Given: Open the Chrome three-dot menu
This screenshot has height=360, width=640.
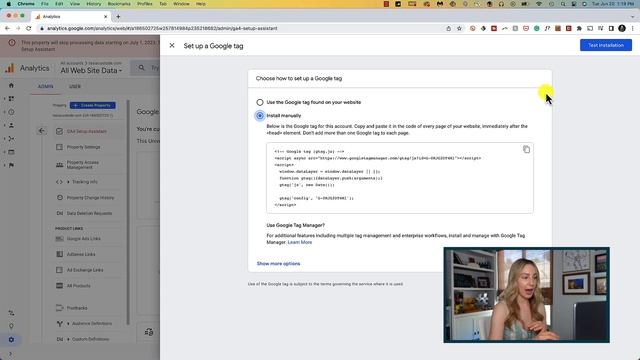Looking at the screenshot, I should point(633,28).
